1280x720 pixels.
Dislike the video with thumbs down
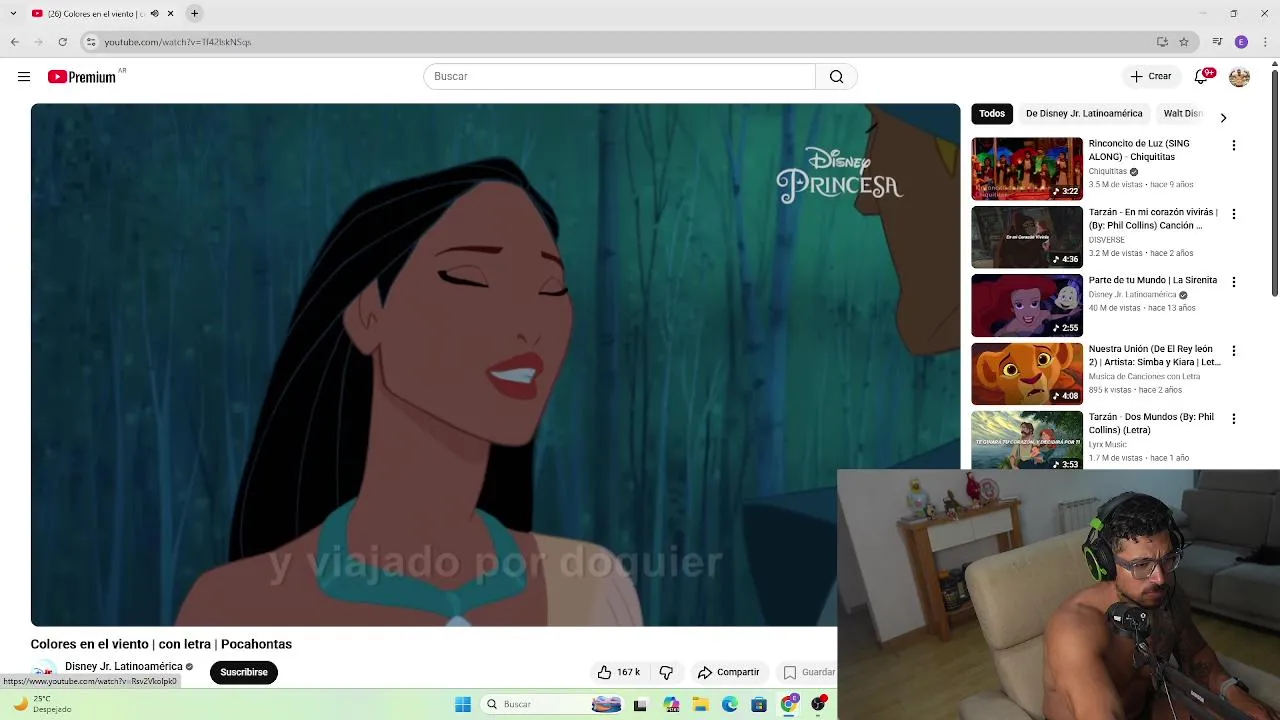pyautogui.click(x=666, y=672)
